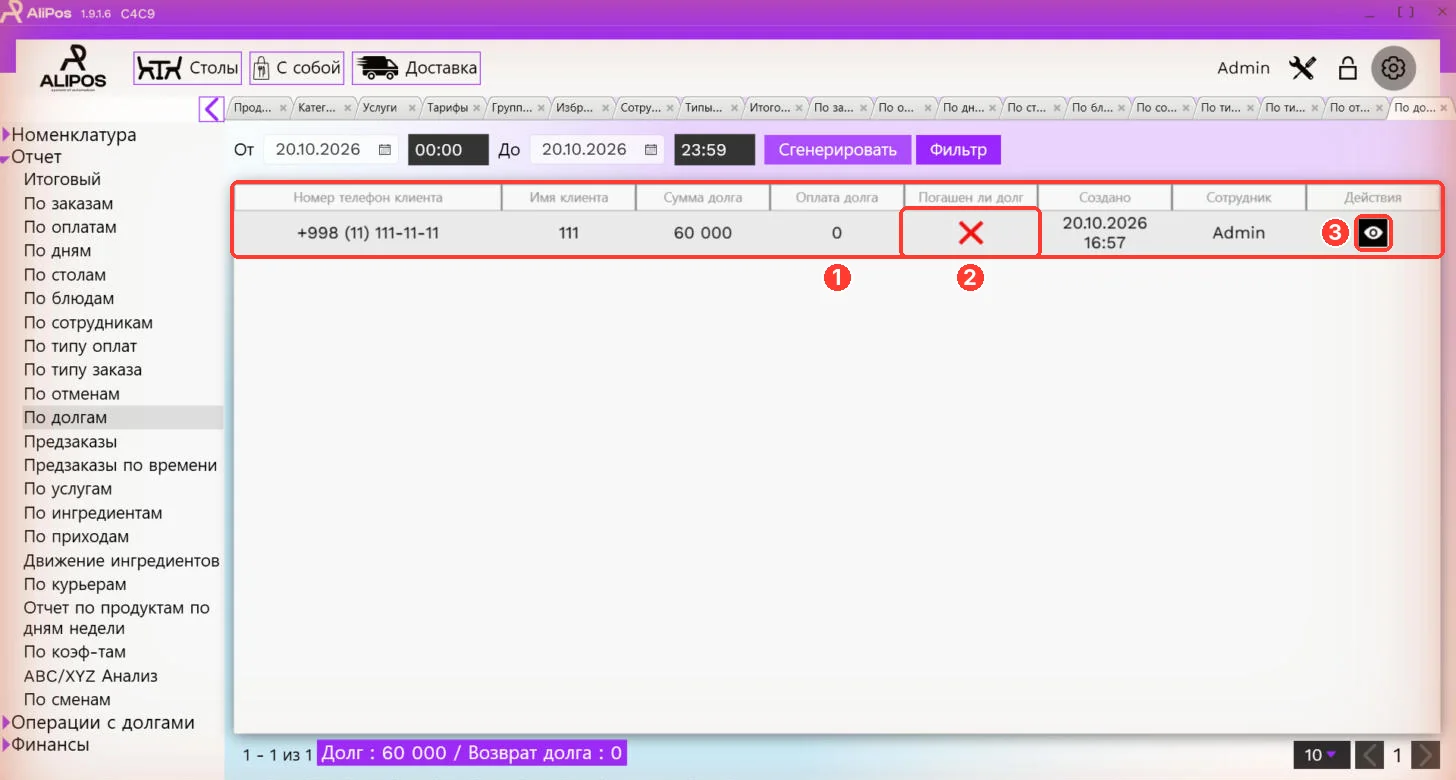1456x780 pixels.
Task: Open calendar icon for the end date
Action: point(651,150)
